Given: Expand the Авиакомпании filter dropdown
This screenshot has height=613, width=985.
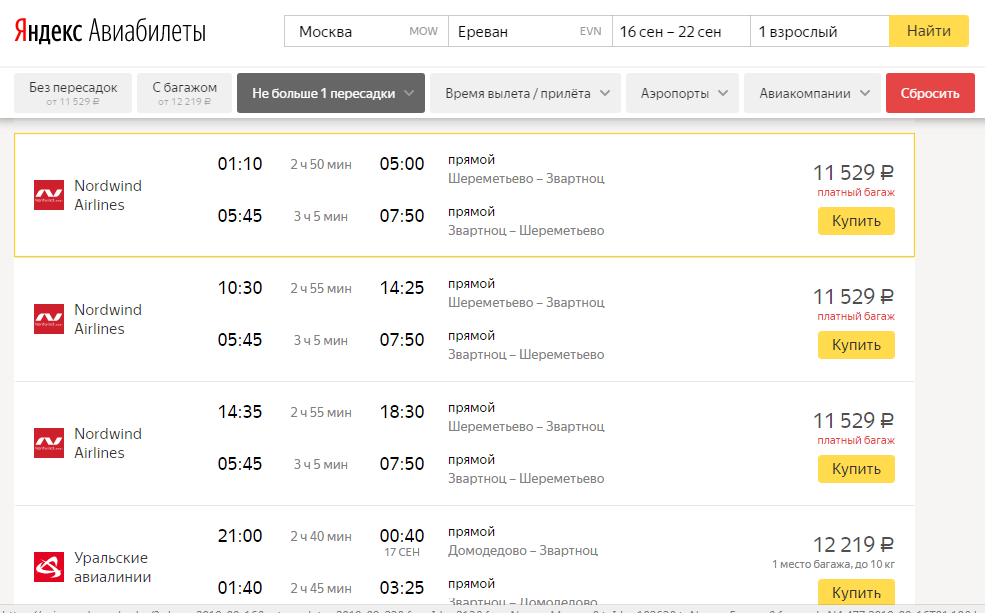Looking at the screenshot, I should click(x=813, y=93).
